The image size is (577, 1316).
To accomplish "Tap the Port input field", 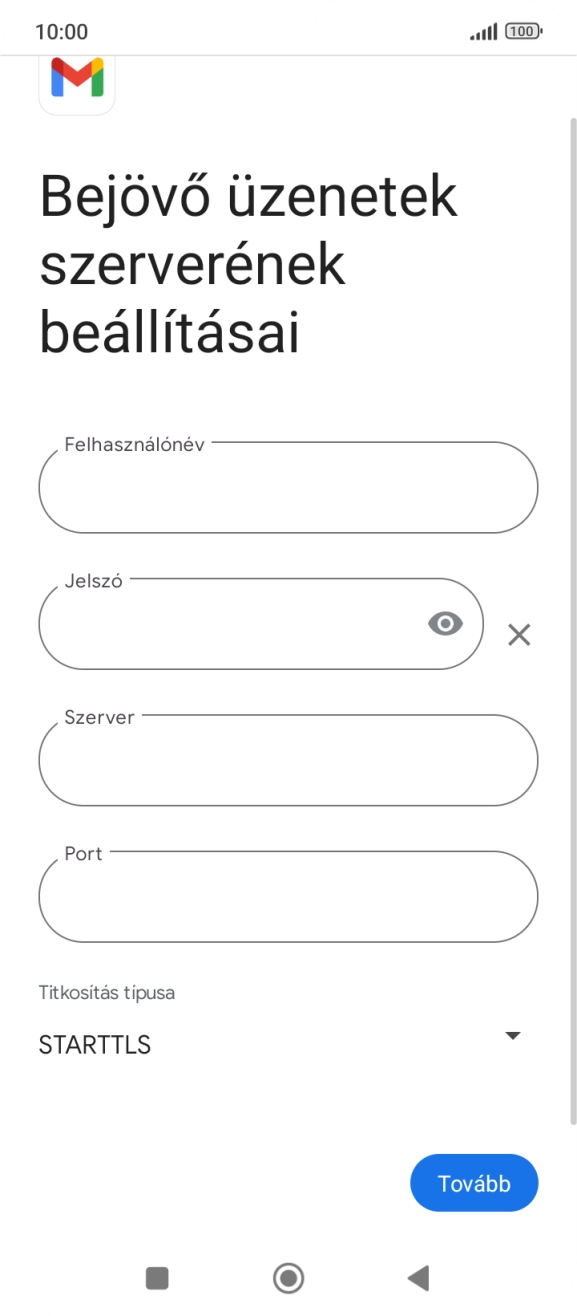I will click(288, 897).
